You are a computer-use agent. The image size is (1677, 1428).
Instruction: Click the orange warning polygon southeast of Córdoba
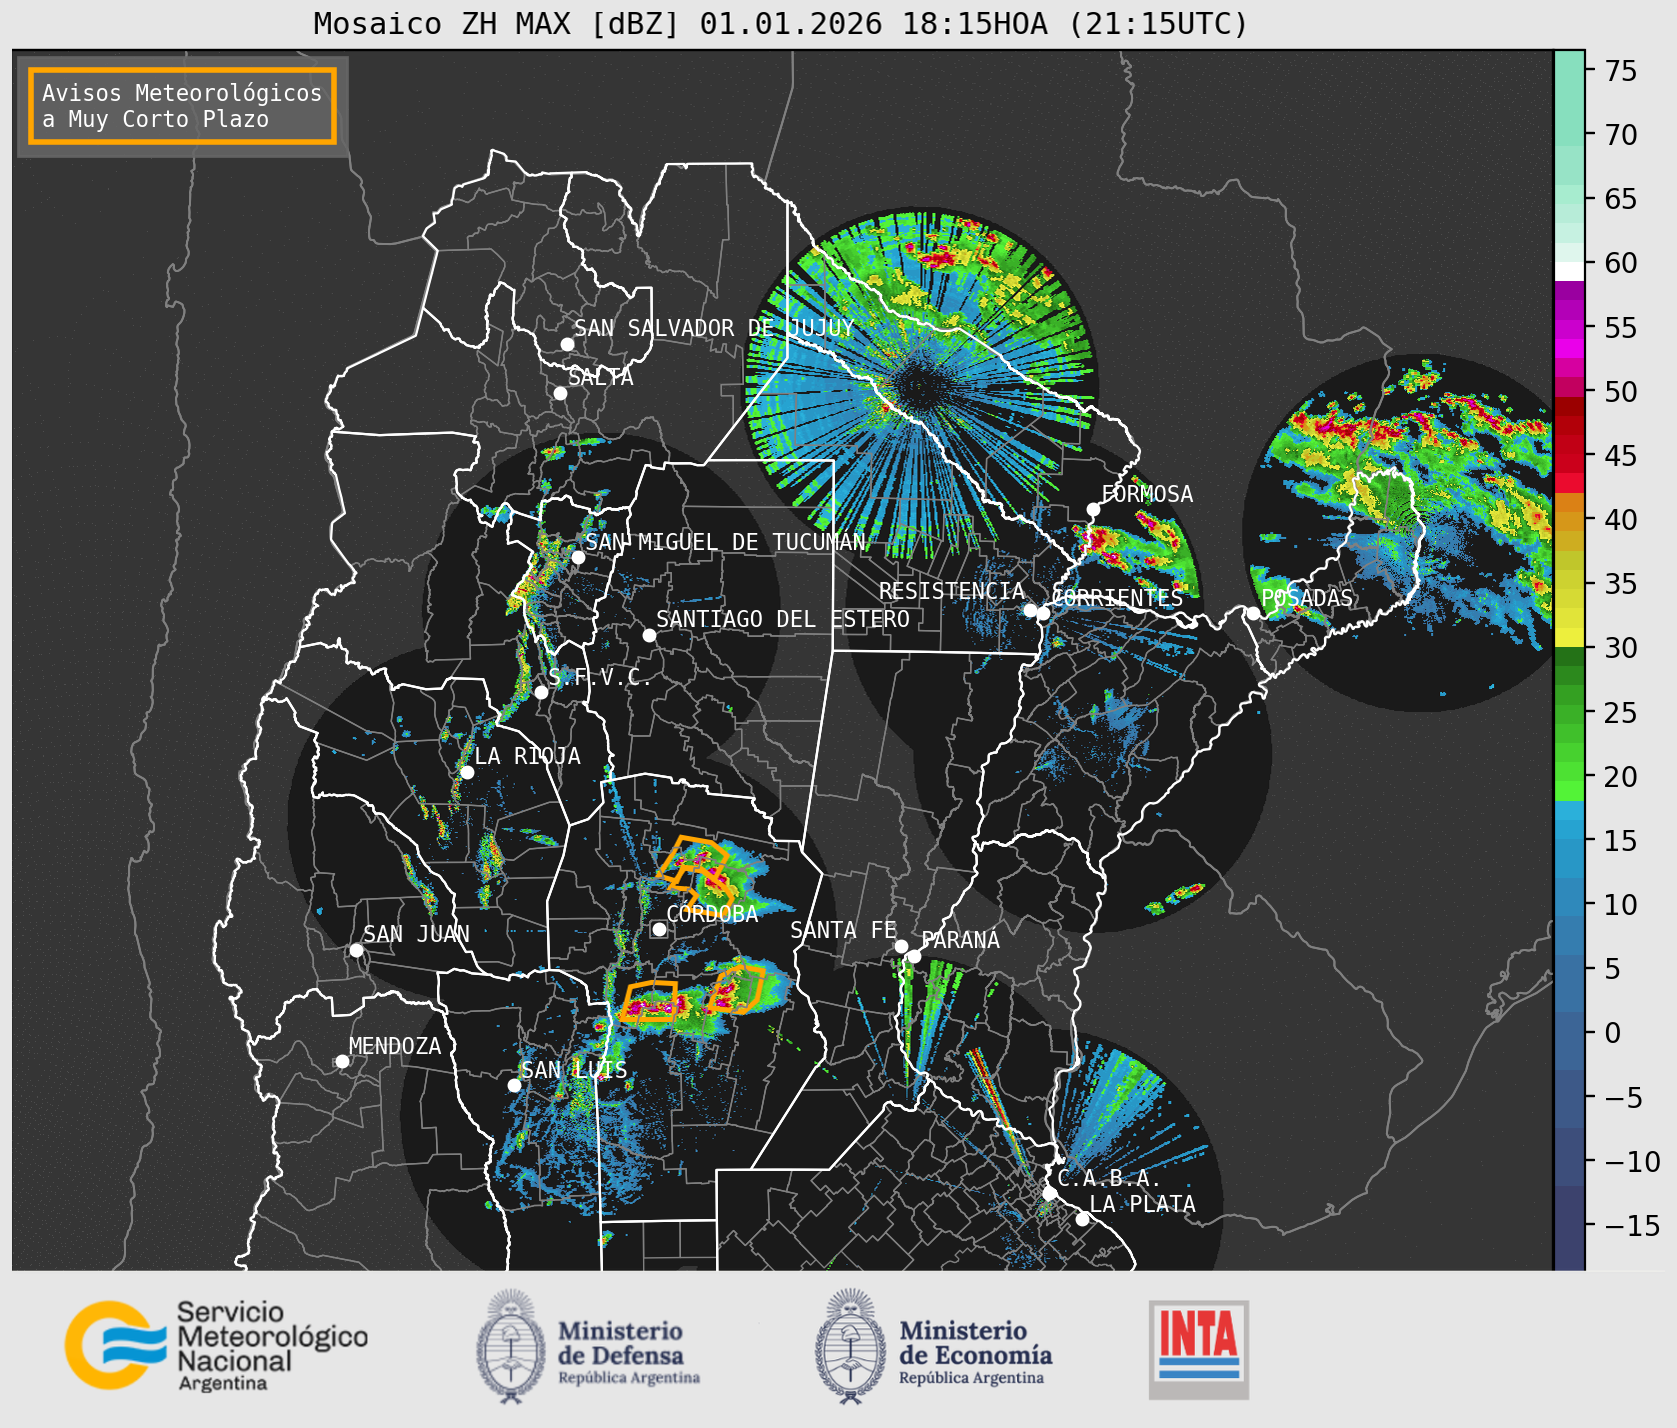737,988
